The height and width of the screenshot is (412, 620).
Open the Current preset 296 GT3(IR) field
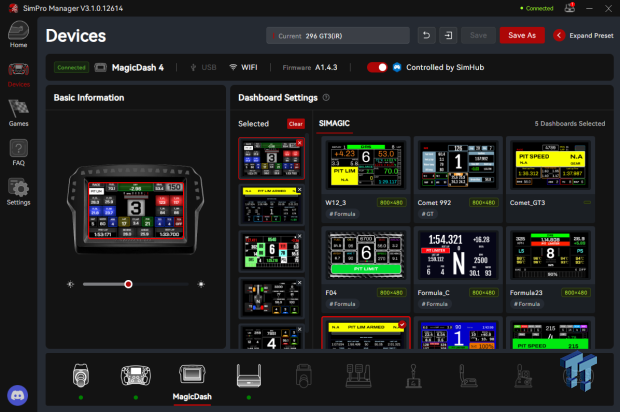[338, 36]
